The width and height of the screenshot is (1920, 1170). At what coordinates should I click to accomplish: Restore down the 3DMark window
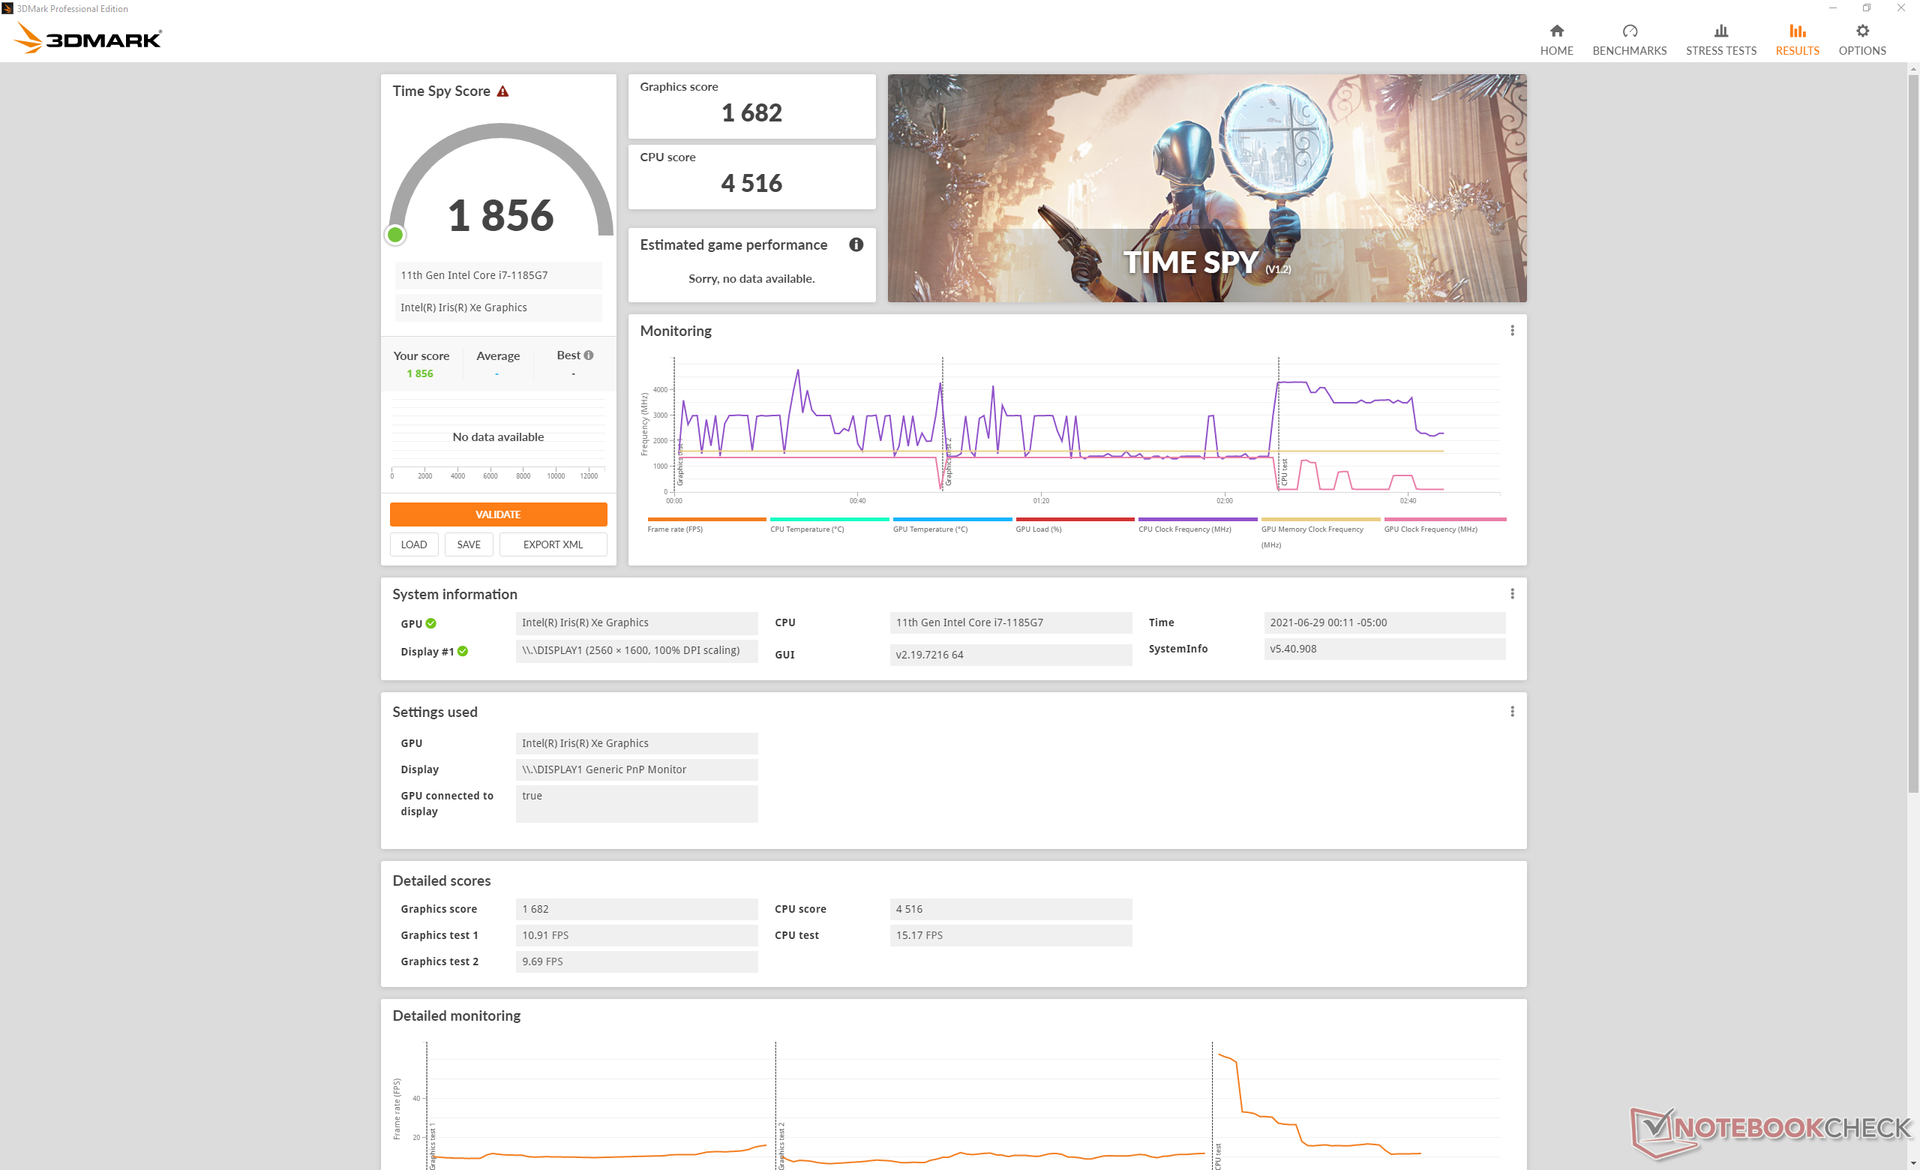[1866, 8]
